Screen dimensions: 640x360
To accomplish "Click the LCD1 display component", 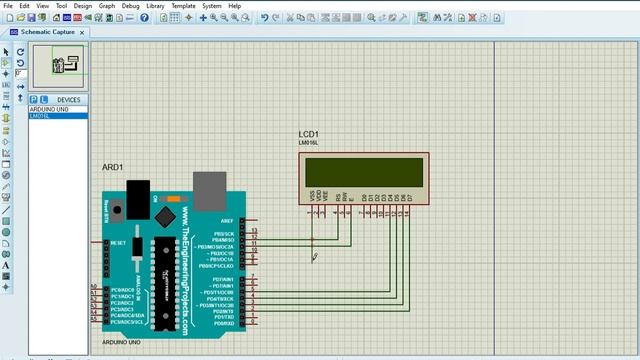I will [x=364, y=178].
